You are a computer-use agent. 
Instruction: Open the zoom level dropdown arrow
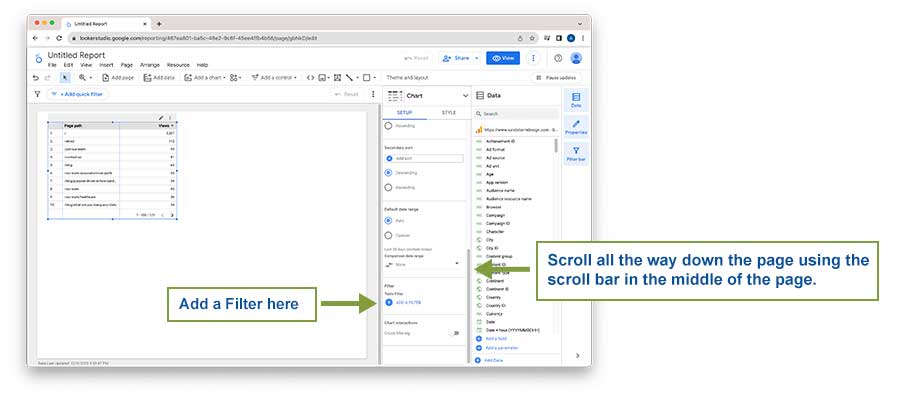click(91, 78)
